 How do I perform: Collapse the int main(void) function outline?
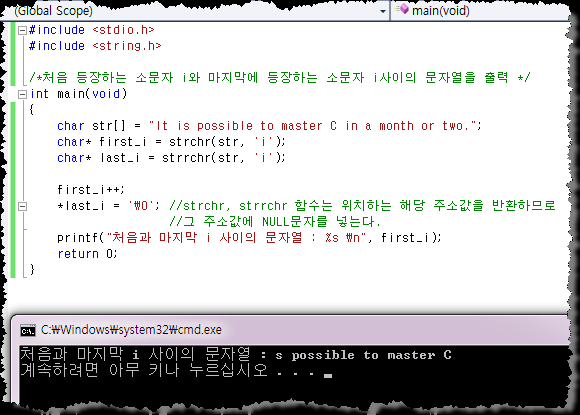[23, 94]
